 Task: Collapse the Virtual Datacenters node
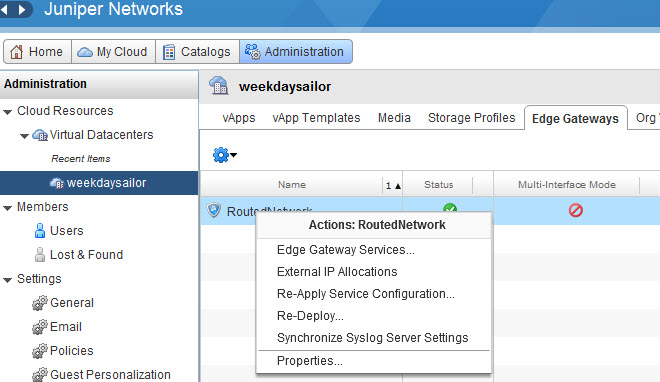24,135
